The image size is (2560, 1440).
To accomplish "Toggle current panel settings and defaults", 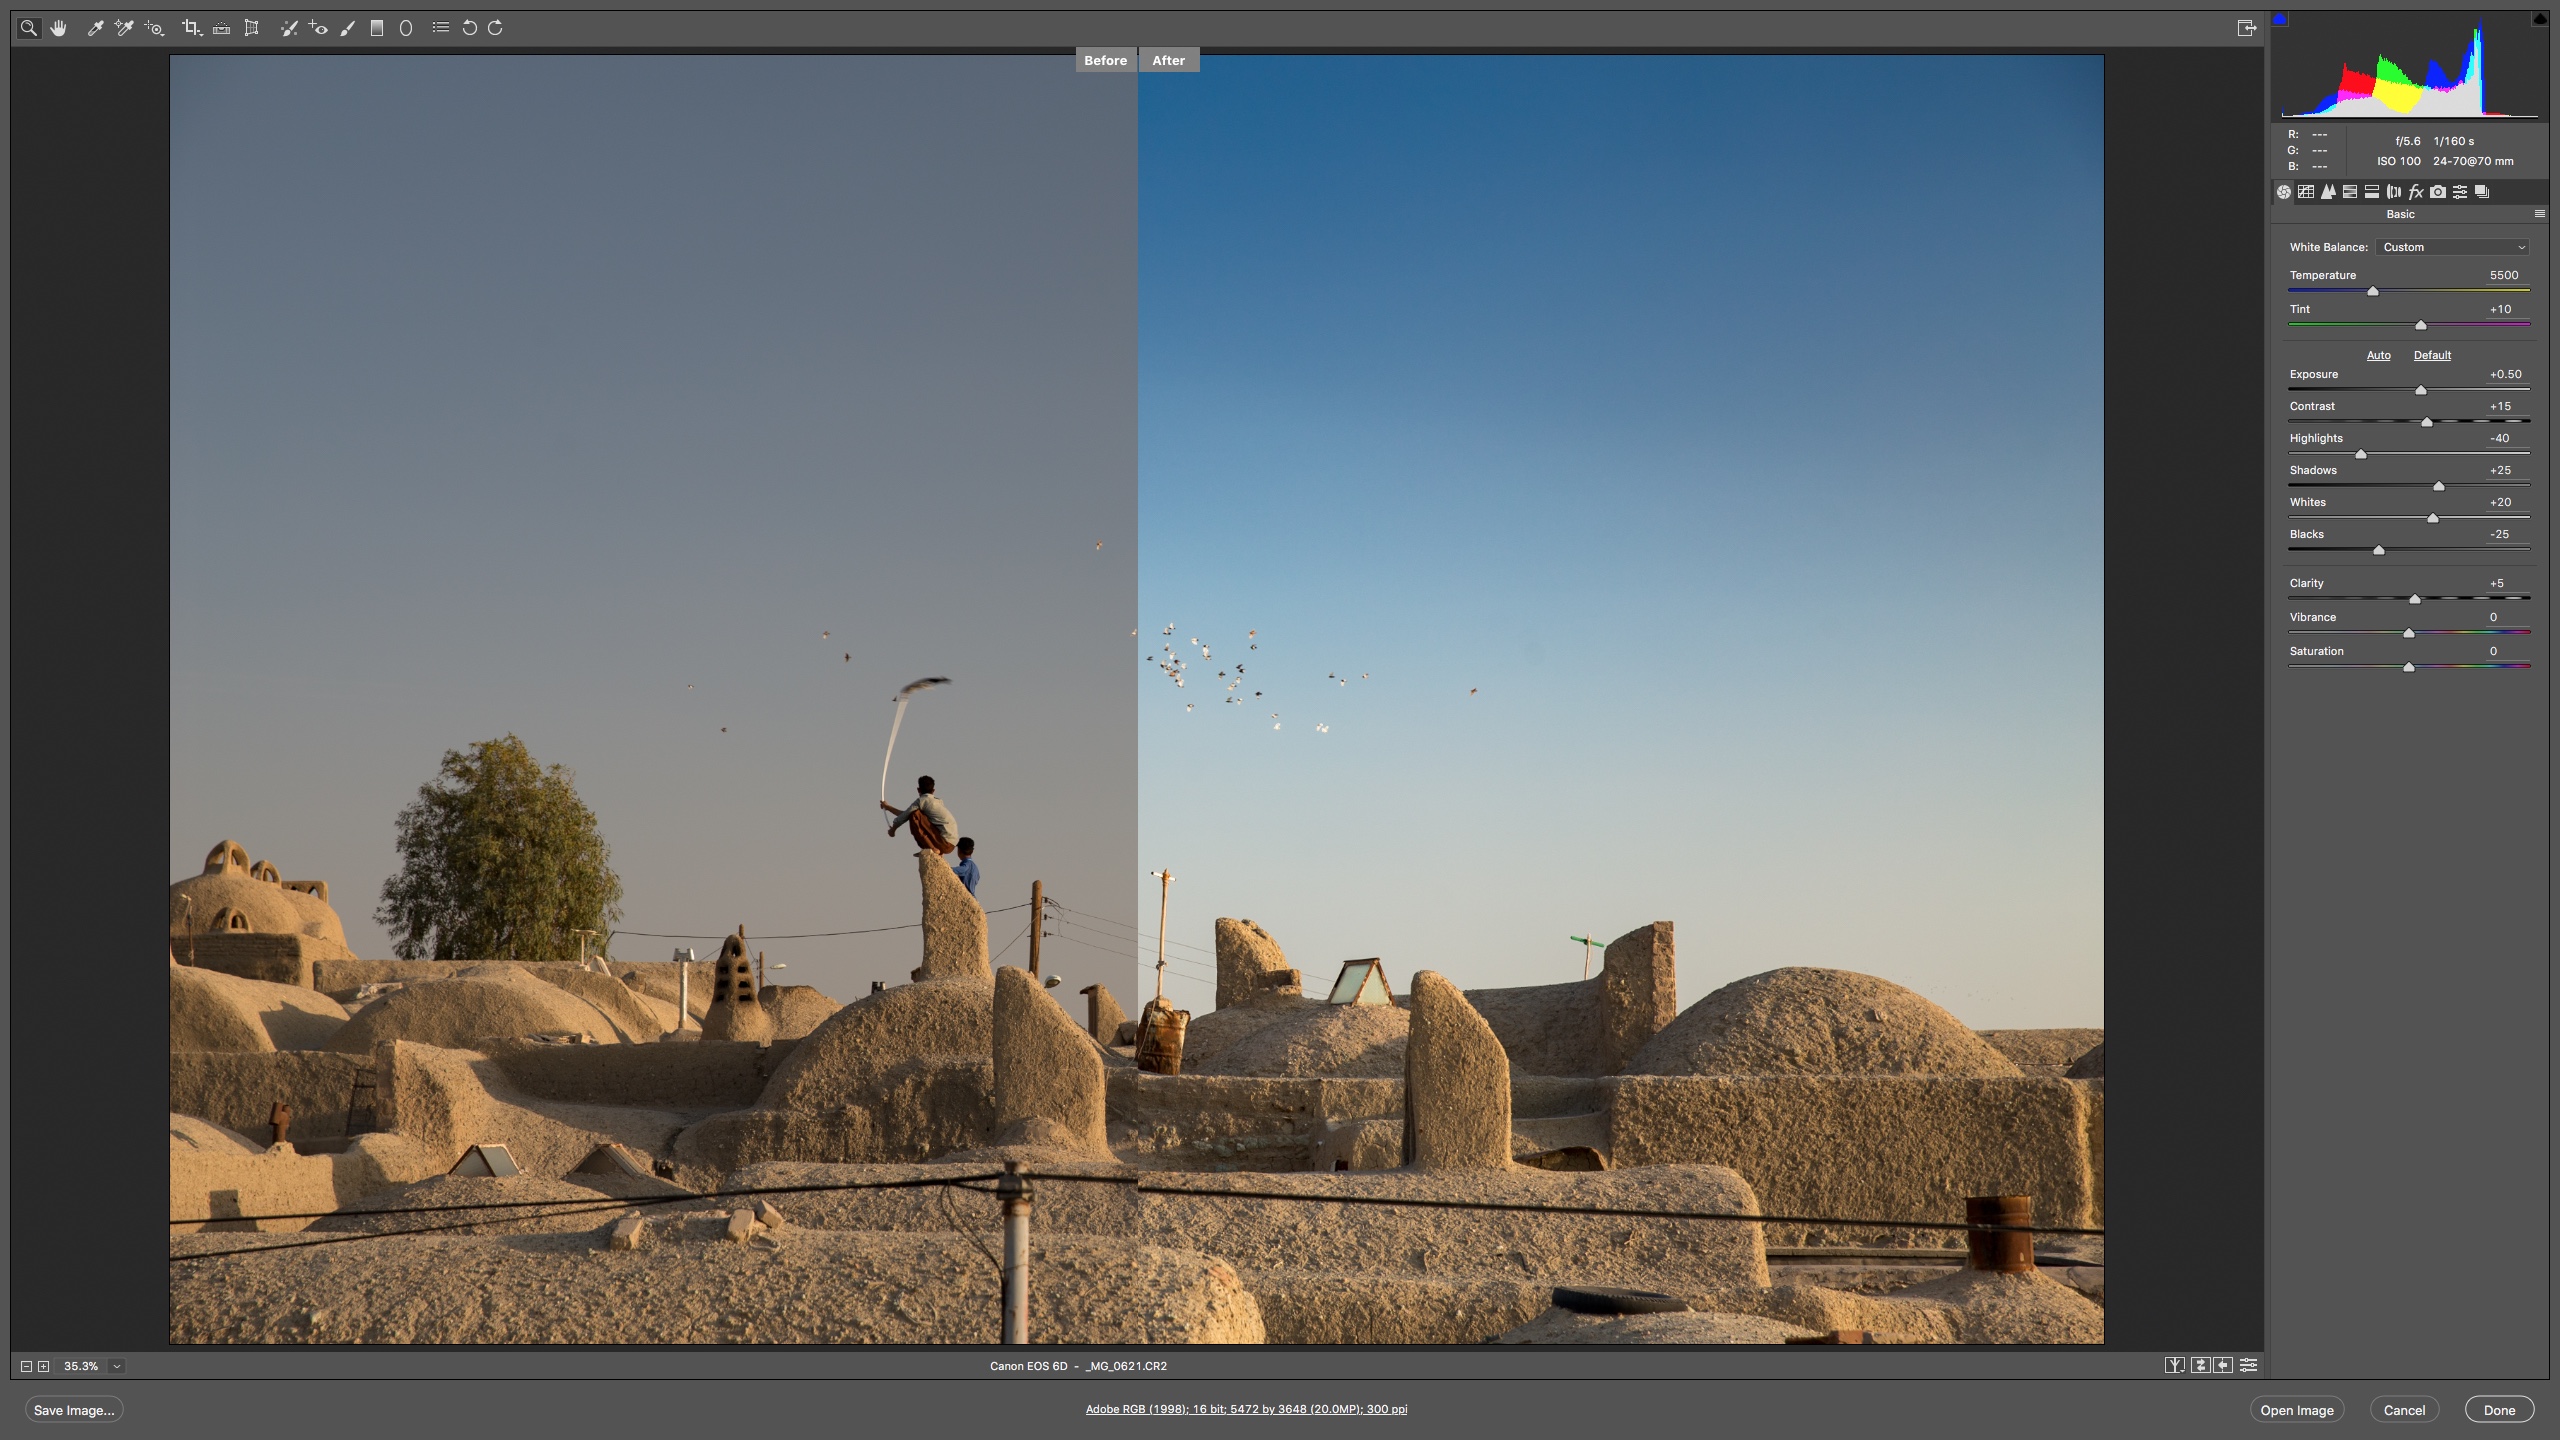I will tap(2248, 1365).
